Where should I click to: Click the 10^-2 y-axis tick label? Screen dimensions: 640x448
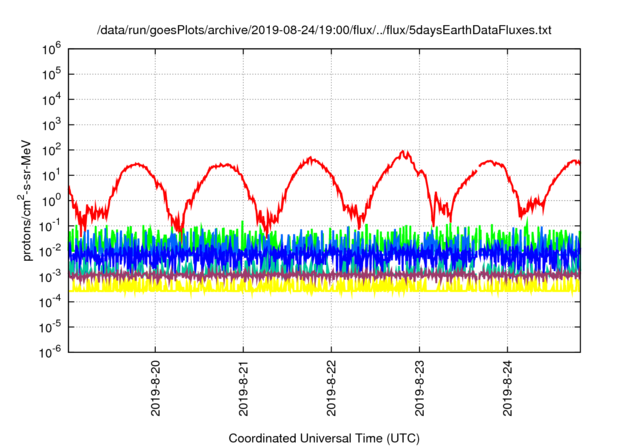(50, 251)
